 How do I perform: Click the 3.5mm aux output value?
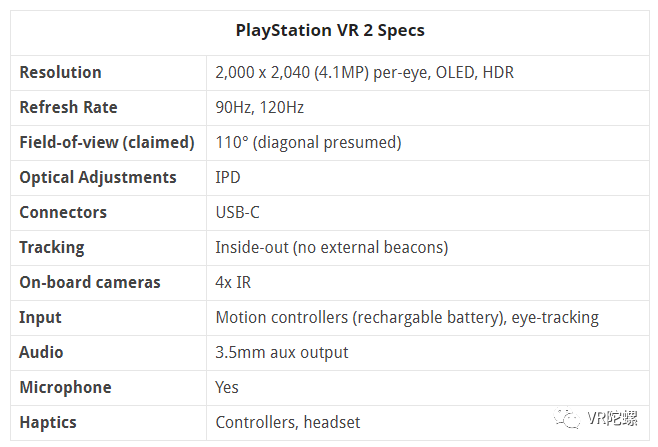282,353
